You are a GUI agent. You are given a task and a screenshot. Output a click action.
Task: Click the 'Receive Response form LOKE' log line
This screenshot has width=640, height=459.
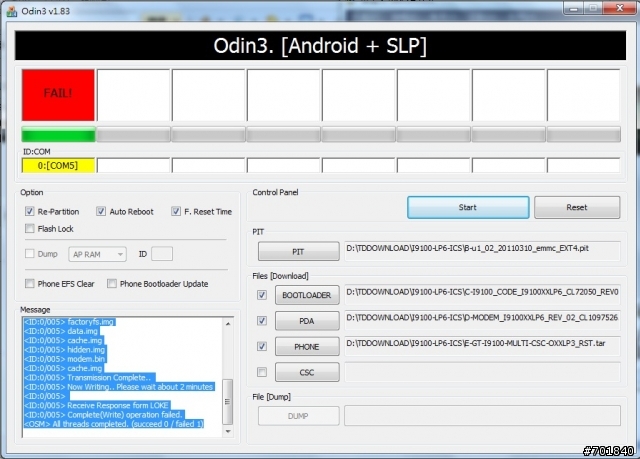96,405
